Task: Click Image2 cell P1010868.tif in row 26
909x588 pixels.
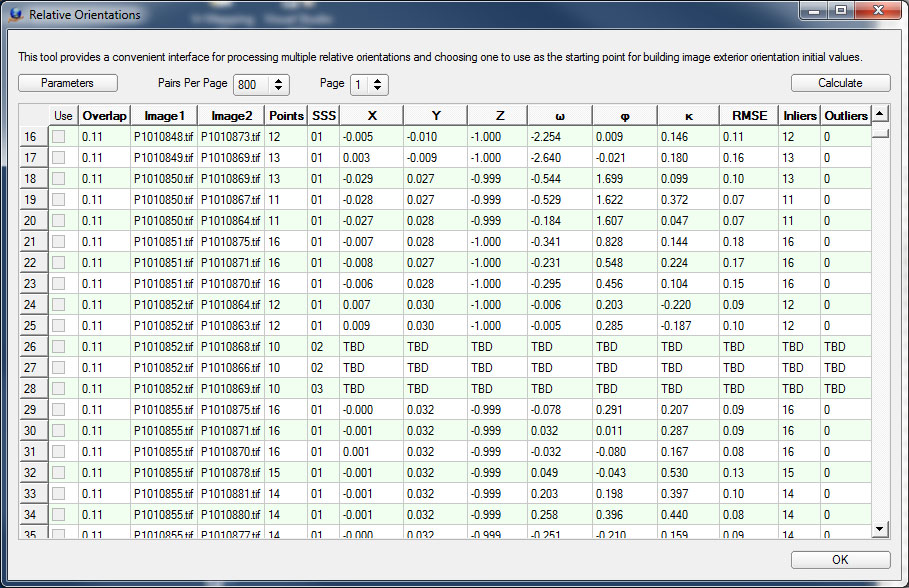Action: click(x=231, y=347)
